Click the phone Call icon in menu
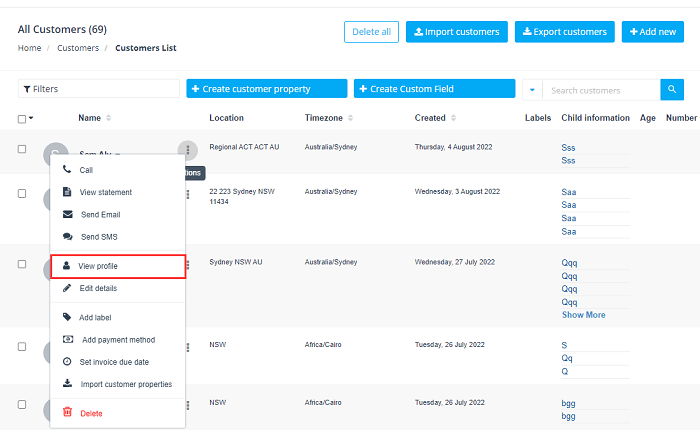Image resolution: width=700 pixels, height=436 pixels. coord(67,170)
